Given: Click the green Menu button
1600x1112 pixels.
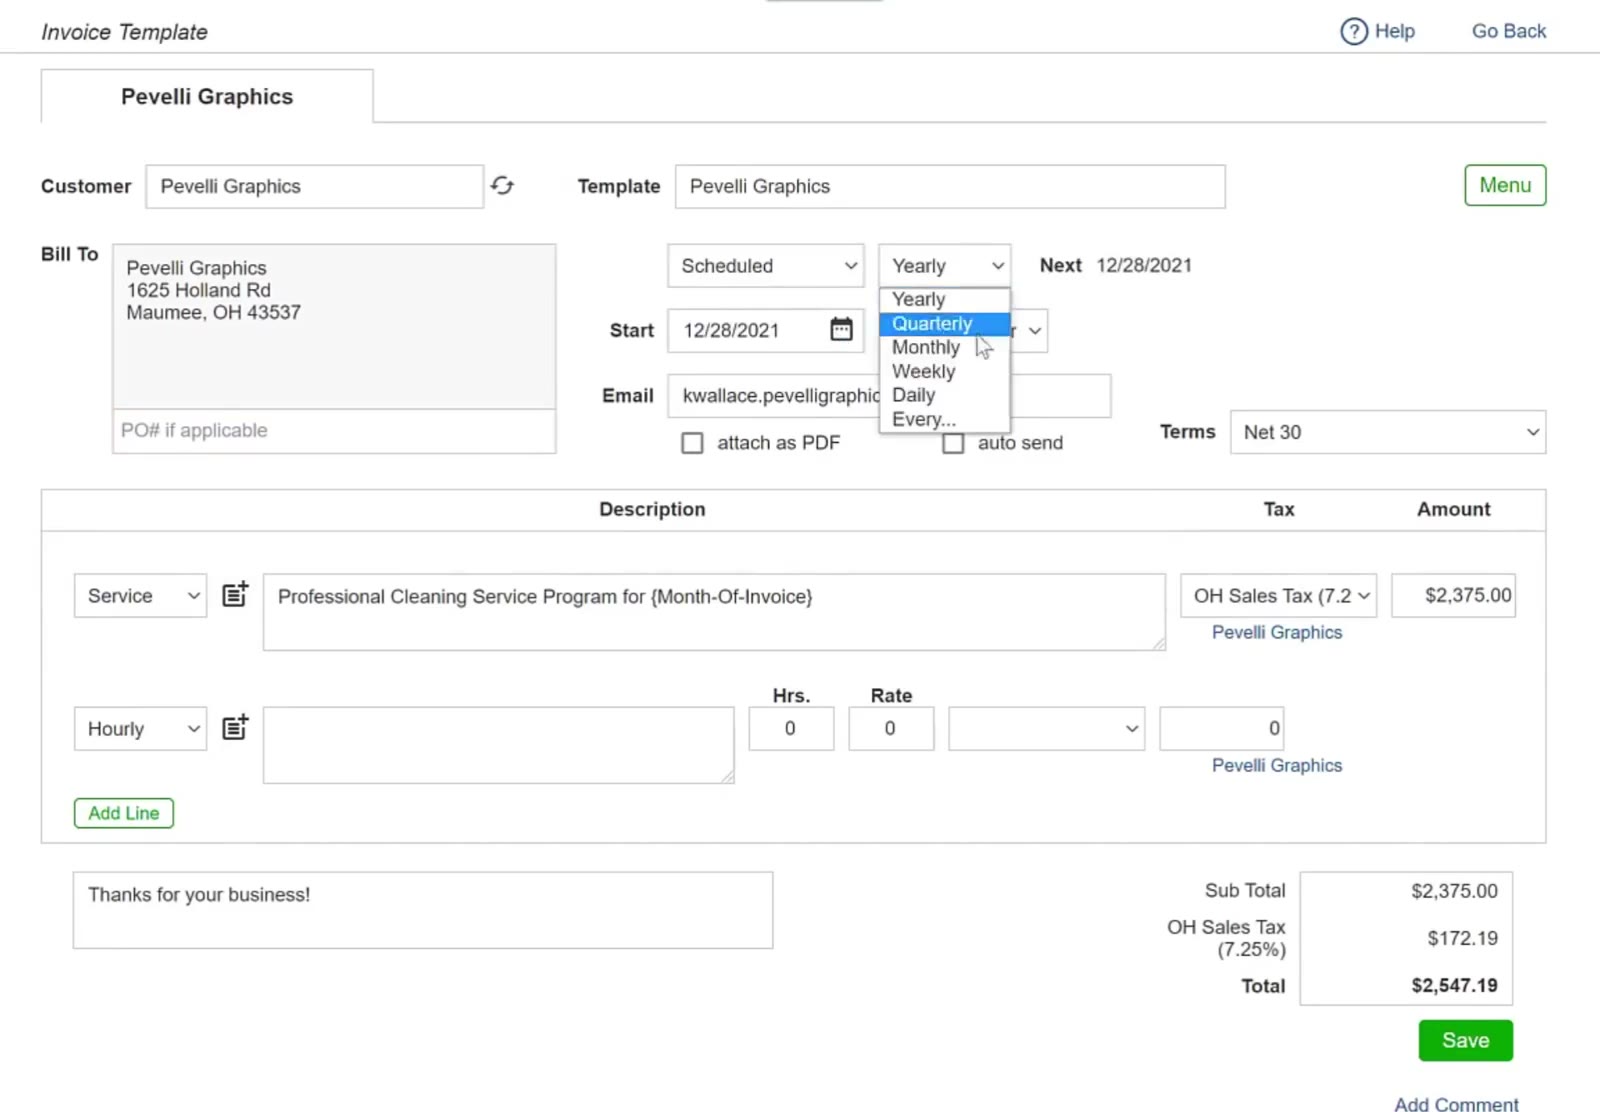Looking at the screenshot, I should [x=1505, y=185].
